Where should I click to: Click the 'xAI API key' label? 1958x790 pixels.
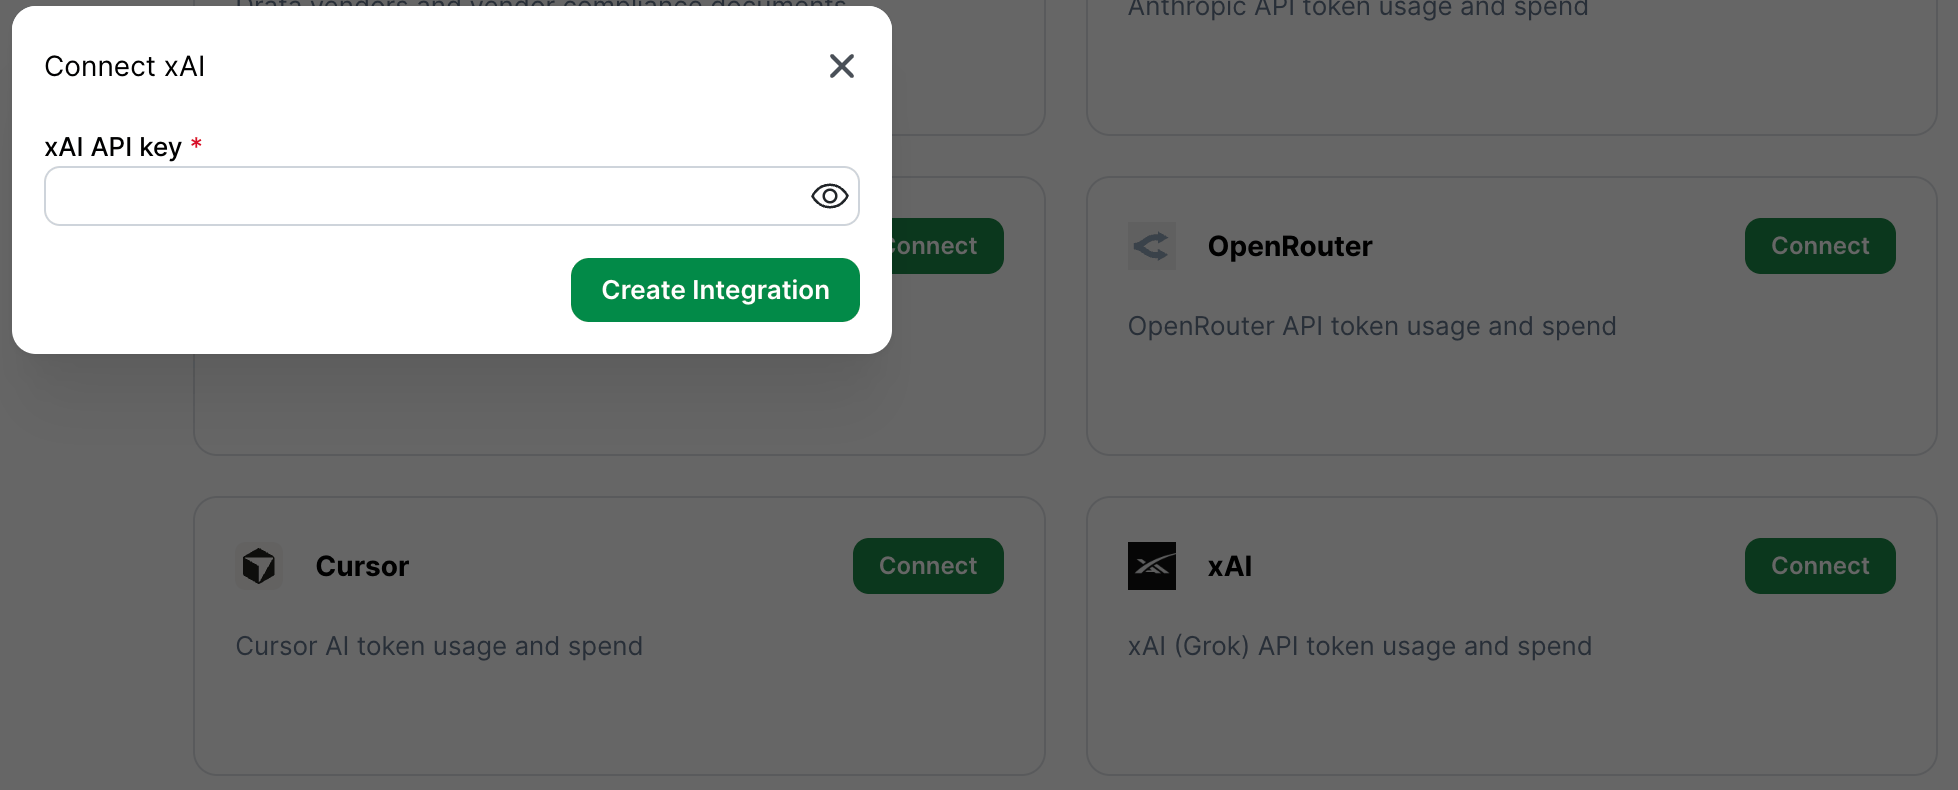(x=113, y=147)
